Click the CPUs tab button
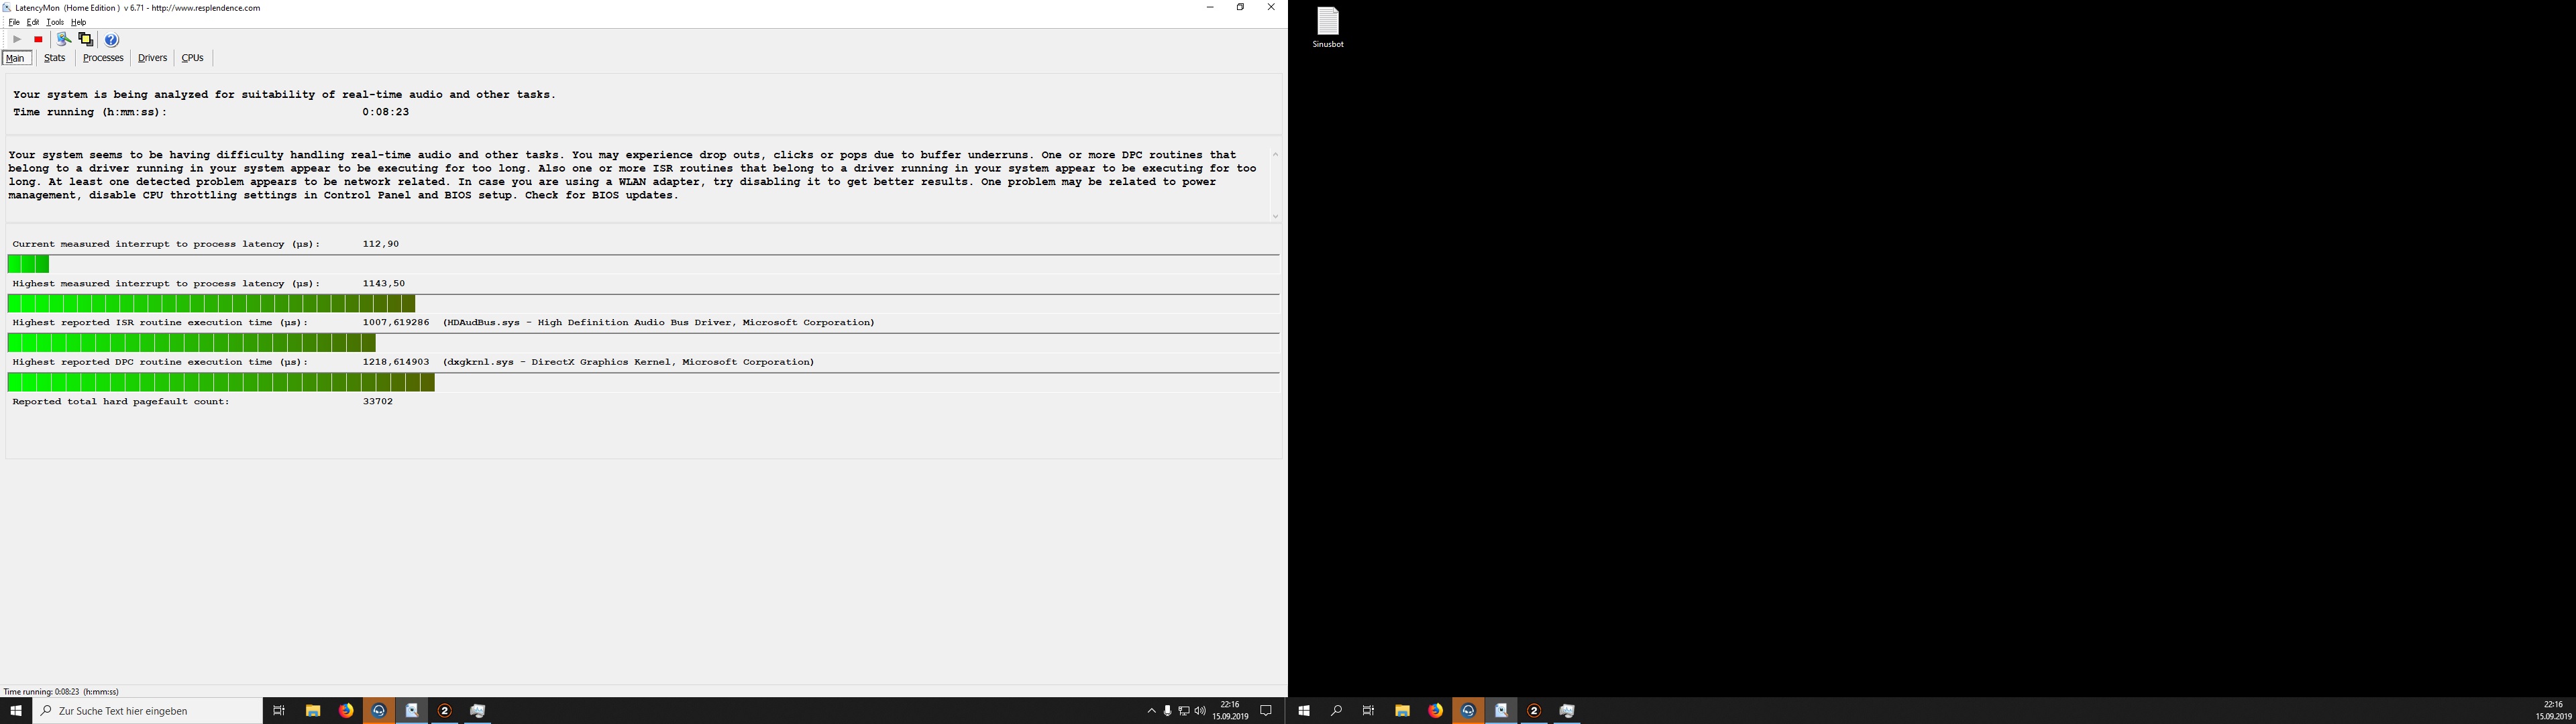 click(193, 58)
